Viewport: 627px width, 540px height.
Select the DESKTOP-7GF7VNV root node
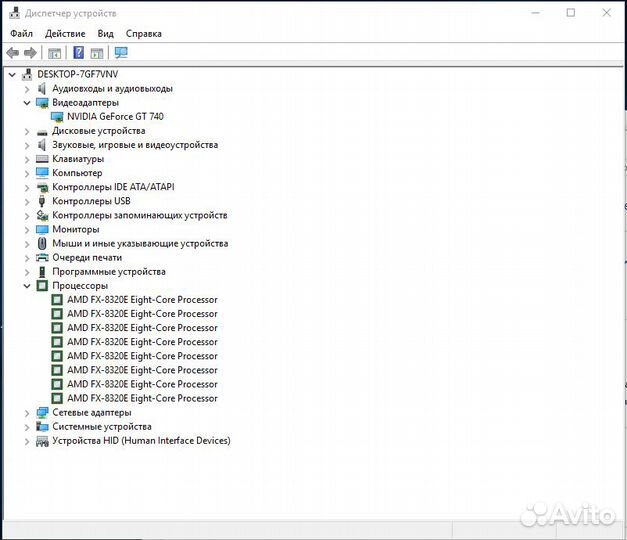(77, 75)
